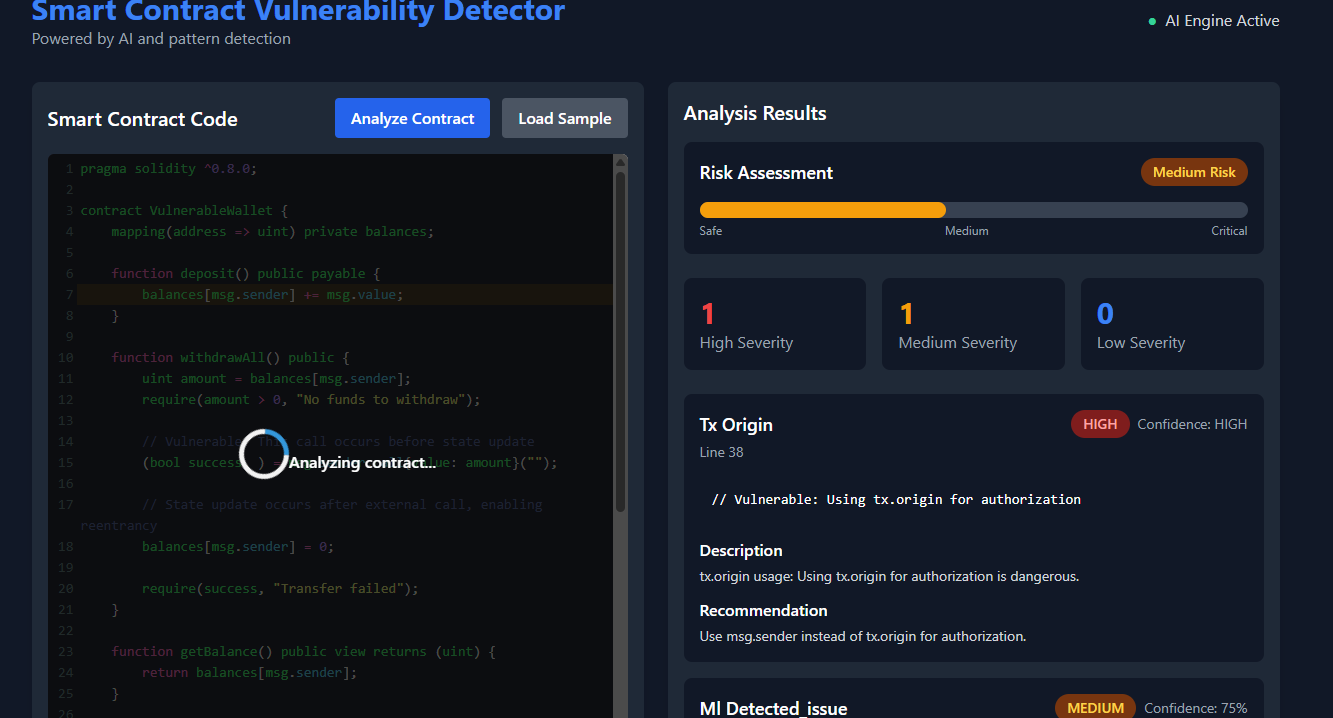Open the Tx Origin finding title
Image resolution: width=1333 pixels, height=718 pixels.
(x=736, y=425)
